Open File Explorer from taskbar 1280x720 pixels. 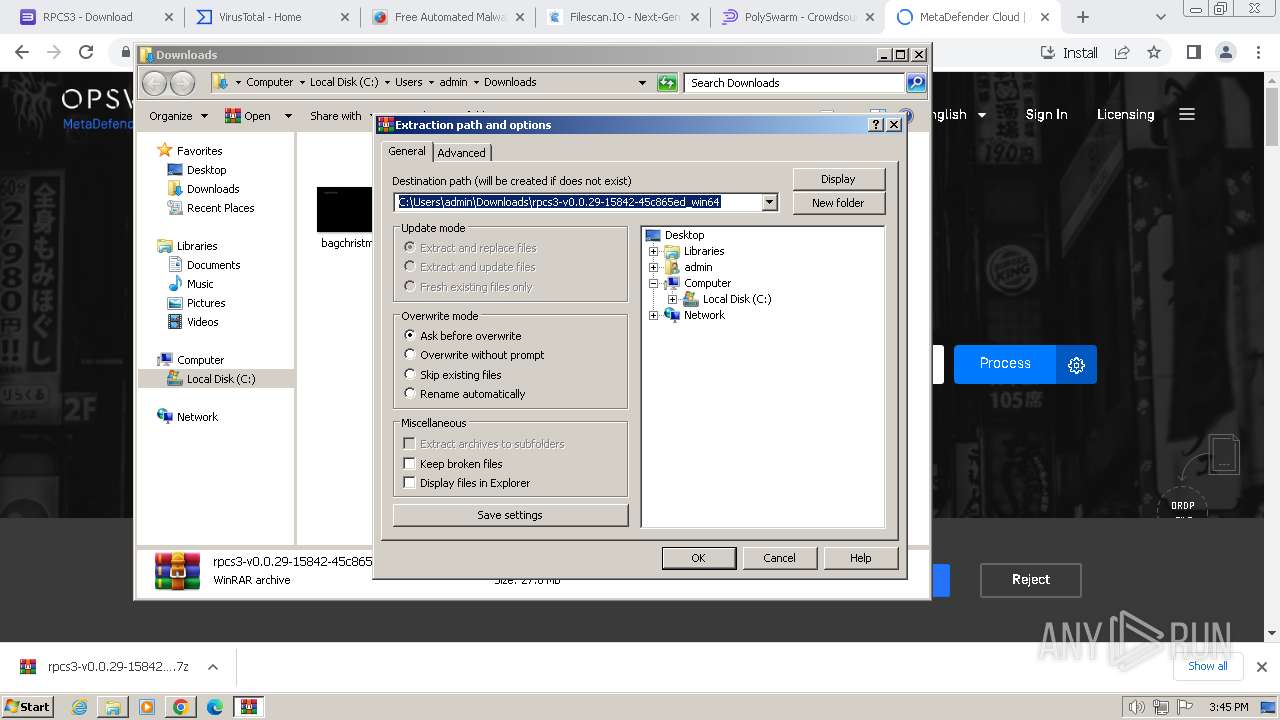113,706
